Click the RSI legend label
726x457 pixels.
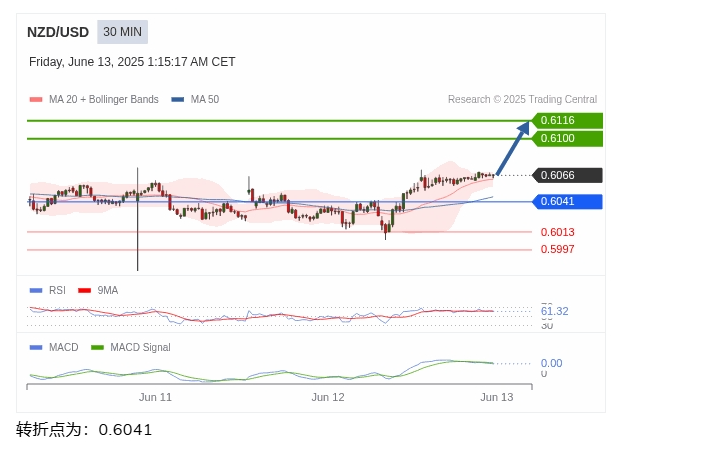pos(57,290)
